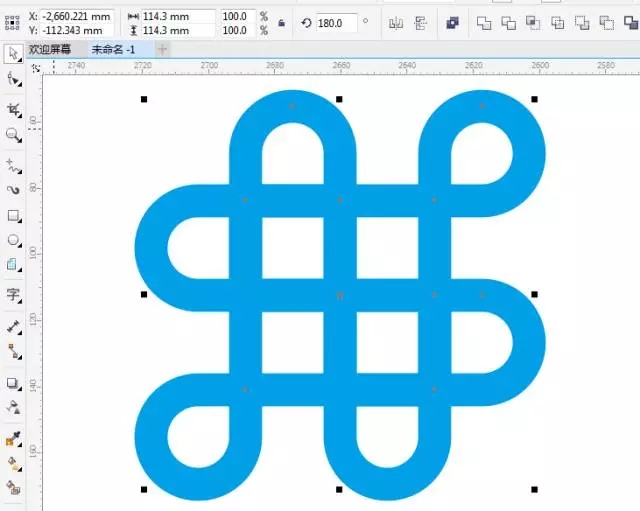640x511 pixels.
Task: Edit the object height field
Action: click(x=177, y=30)
